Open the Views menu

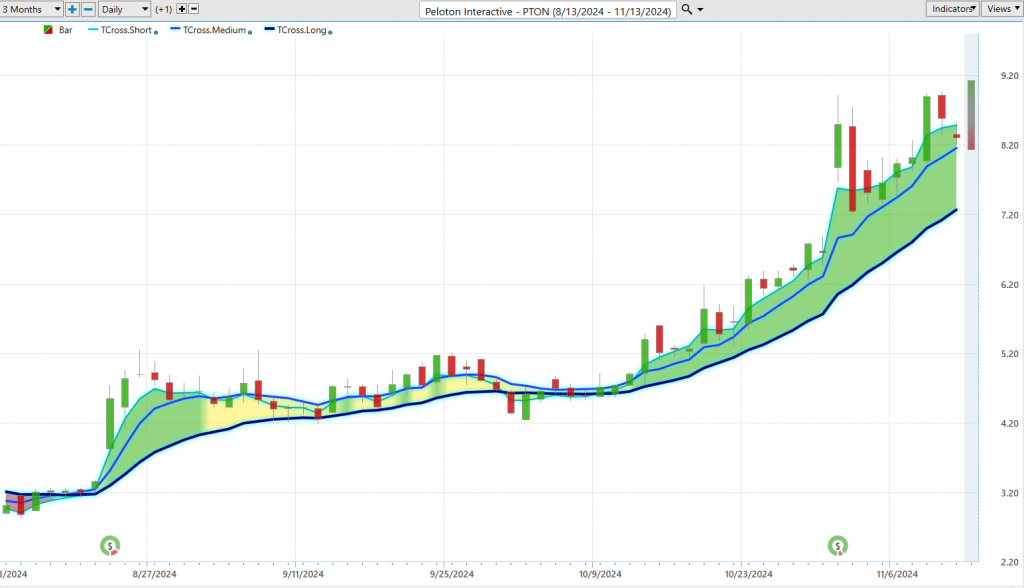point(1000,9)
